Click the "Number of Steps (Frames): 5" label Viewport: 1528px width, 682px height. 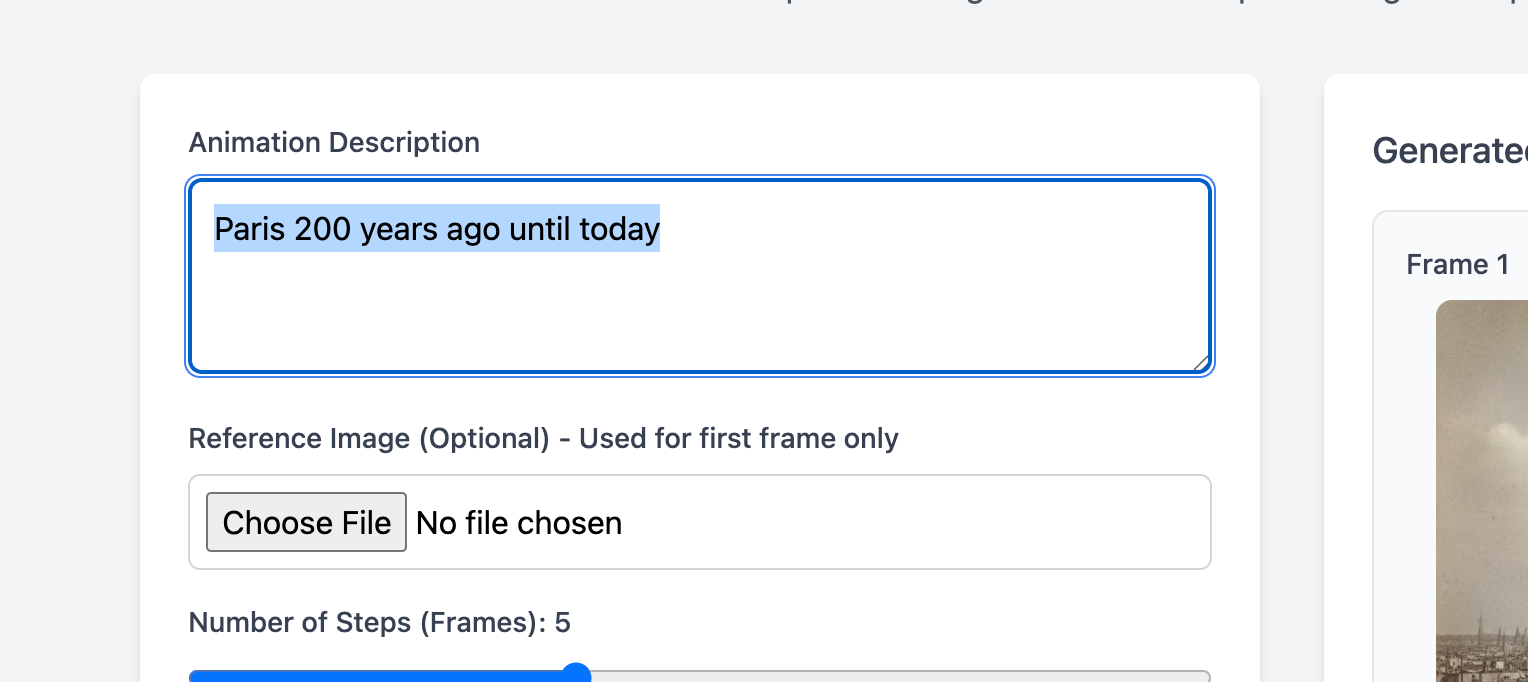click(x=379, y=623)
